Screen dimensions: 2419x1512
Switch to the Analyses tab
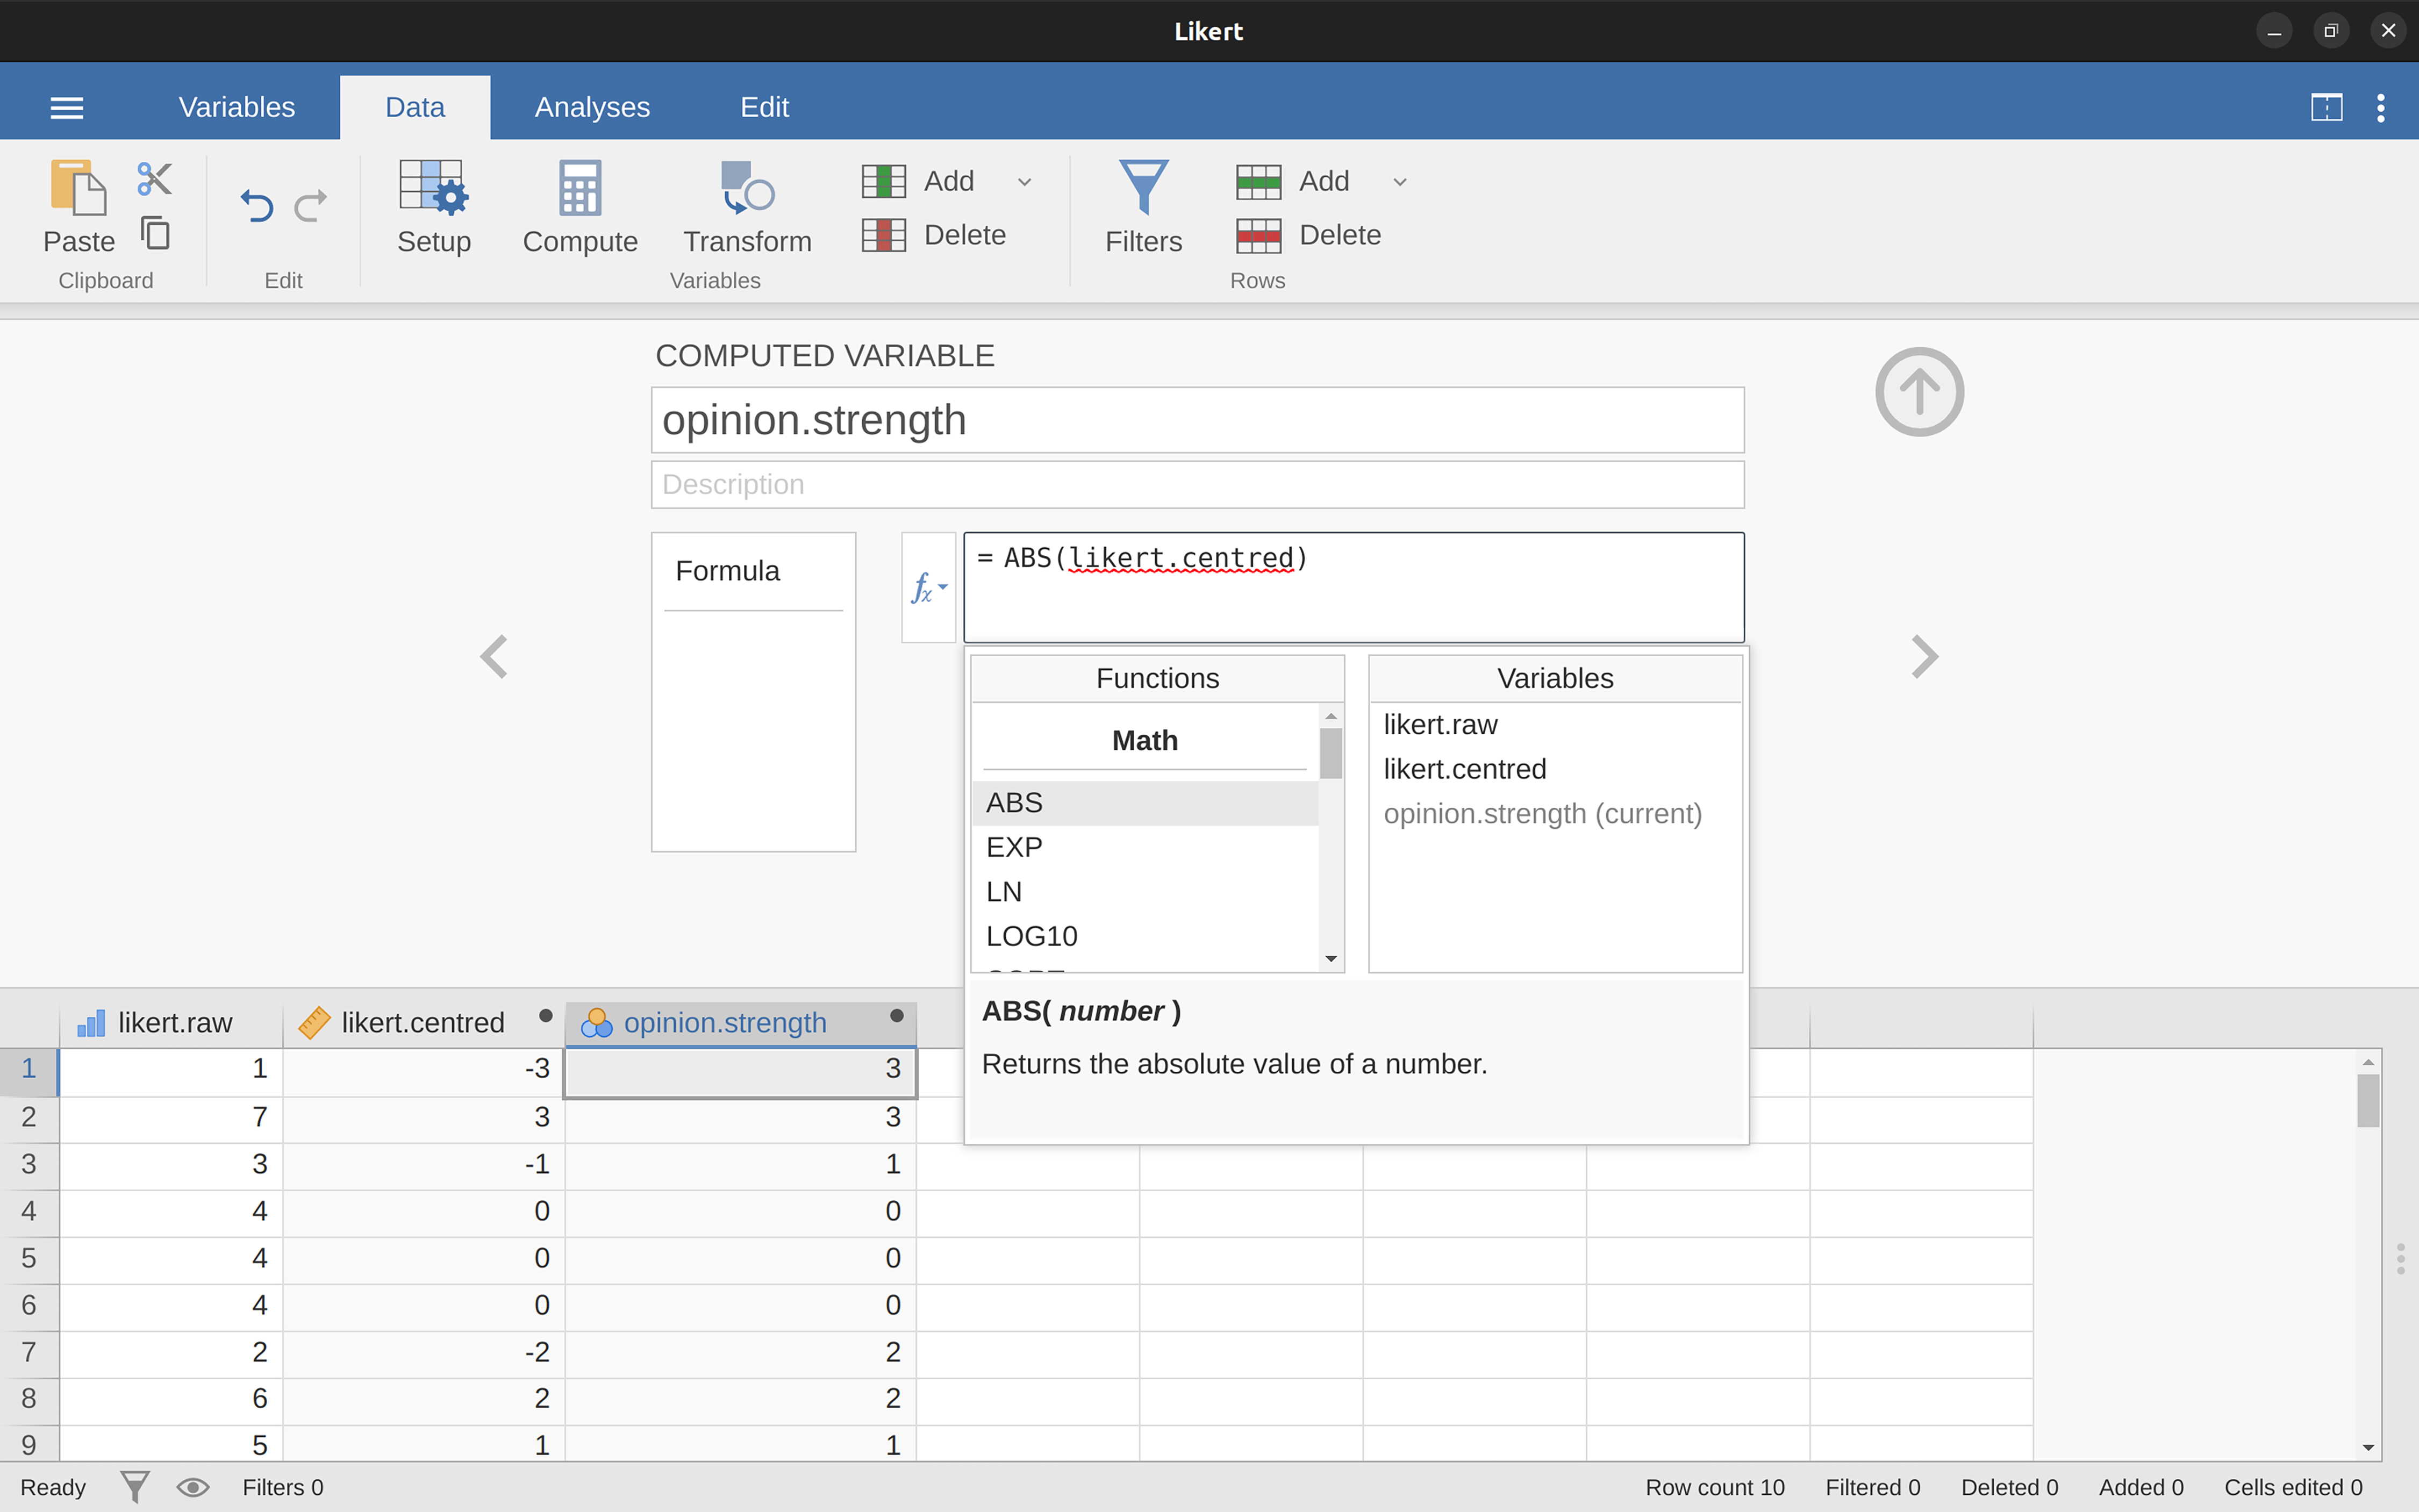592,106
